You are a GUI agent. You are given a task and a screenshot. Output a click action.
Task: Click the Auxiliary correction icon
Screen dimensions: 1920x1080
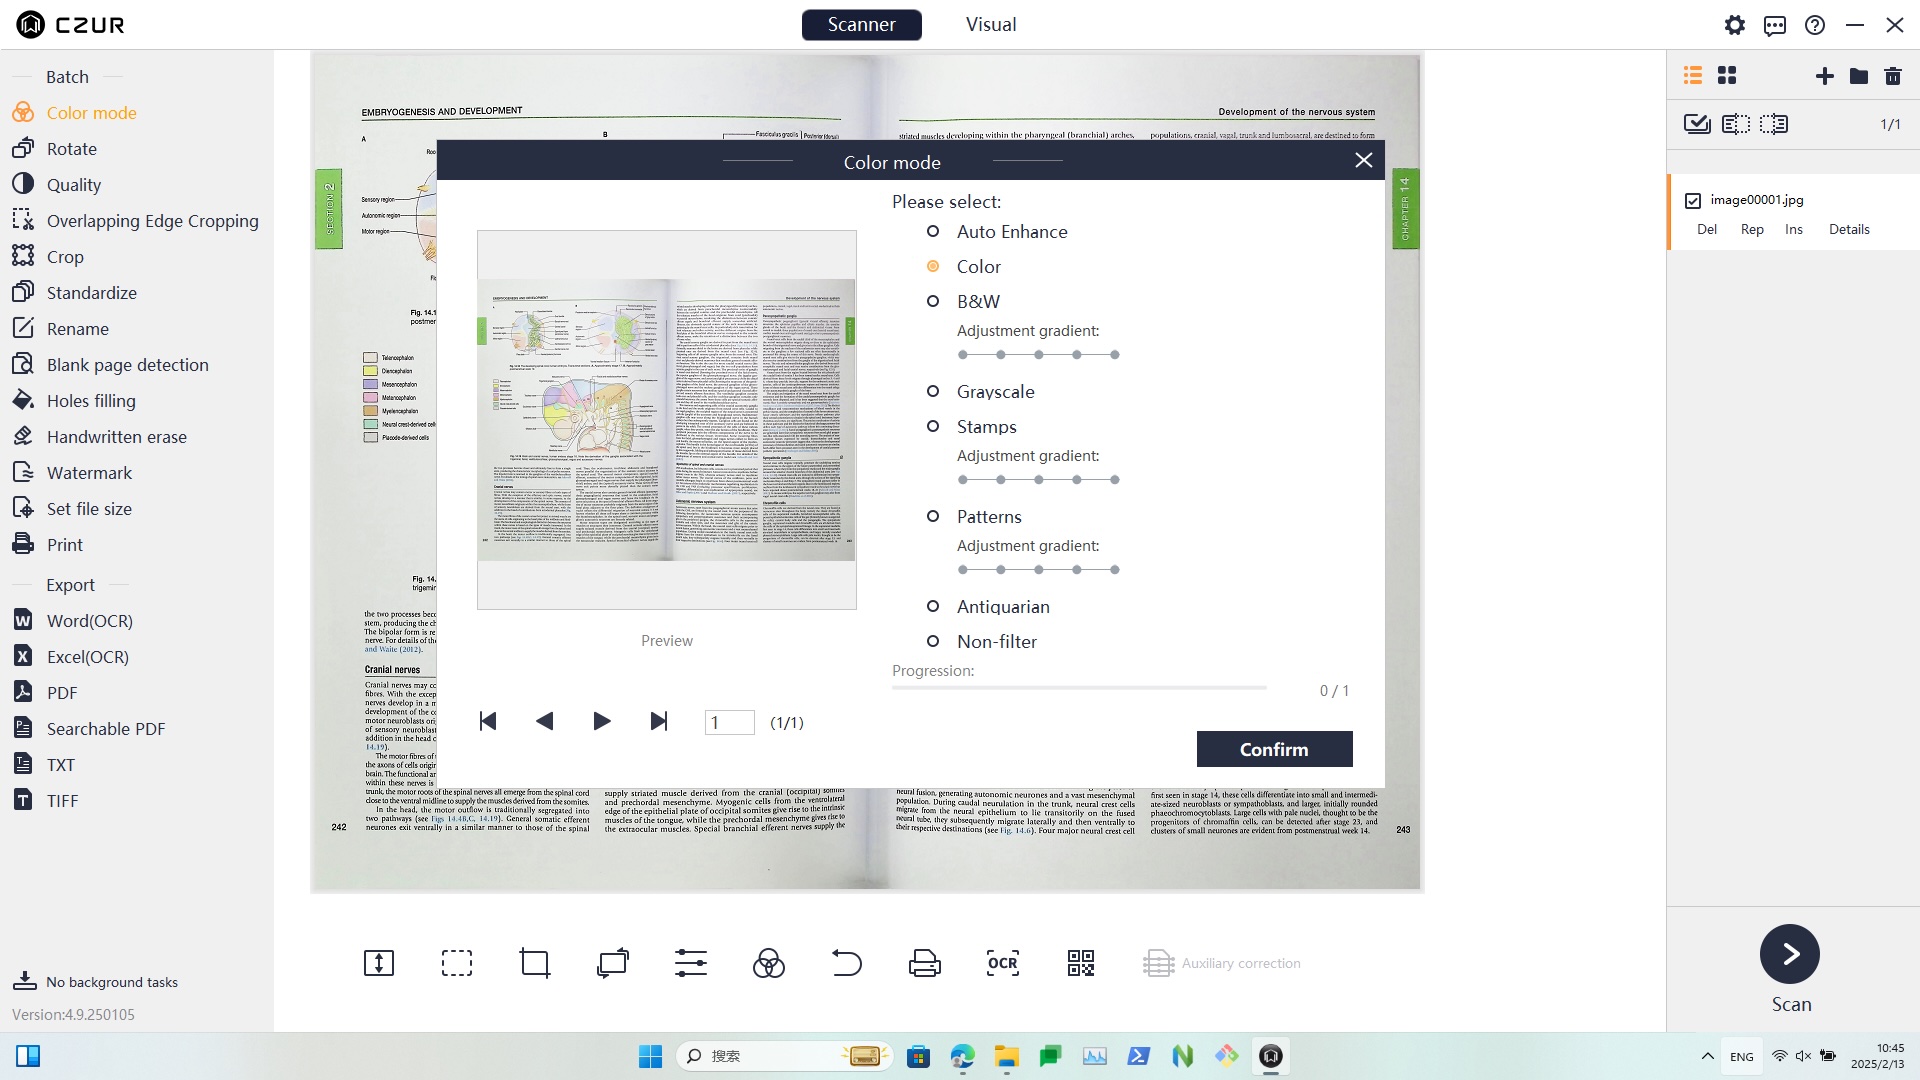[x=1158, y=963]
